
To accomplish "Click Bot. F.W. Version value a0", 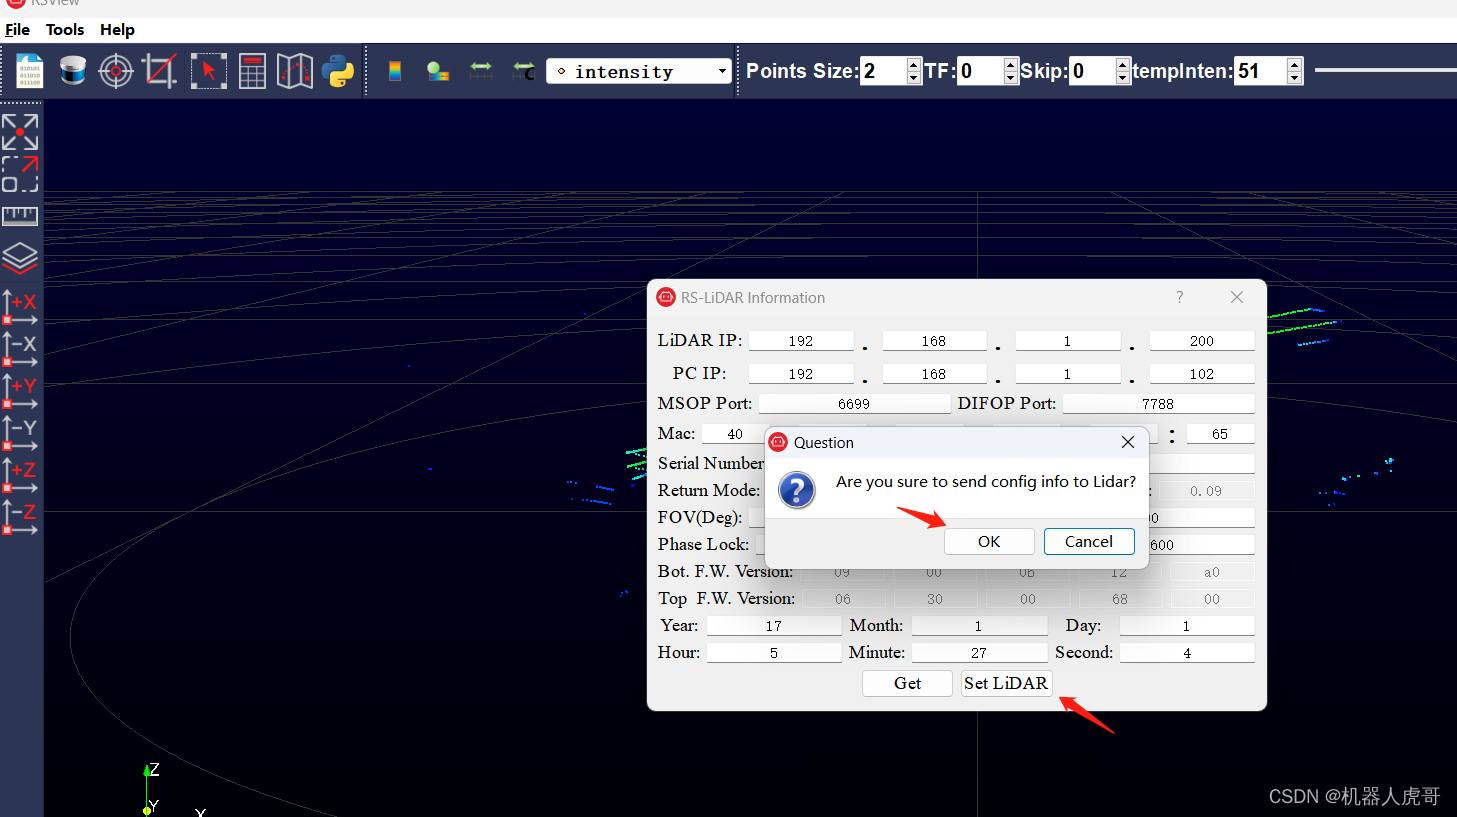I will [x=1212, y=572].
